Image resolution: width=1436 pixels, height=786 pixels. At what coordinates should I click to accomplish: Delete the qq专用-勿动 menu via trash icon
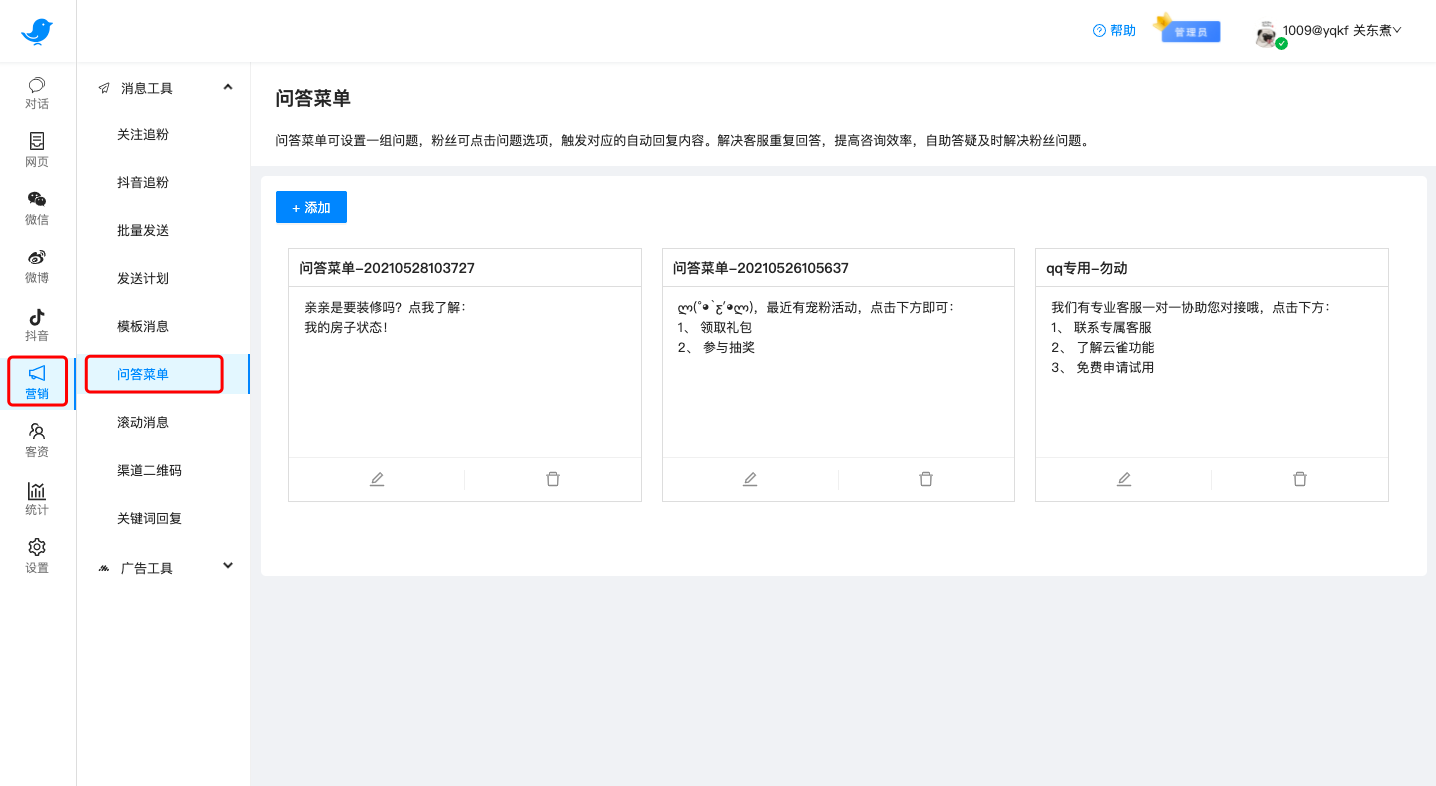[x=1299, y=479]
